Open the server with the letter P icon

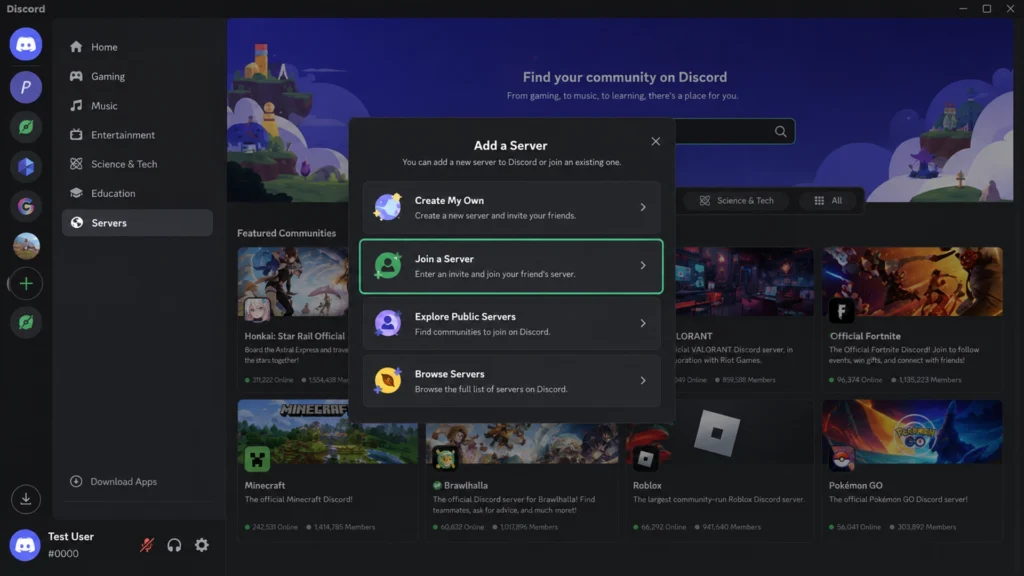coord(25,88)
